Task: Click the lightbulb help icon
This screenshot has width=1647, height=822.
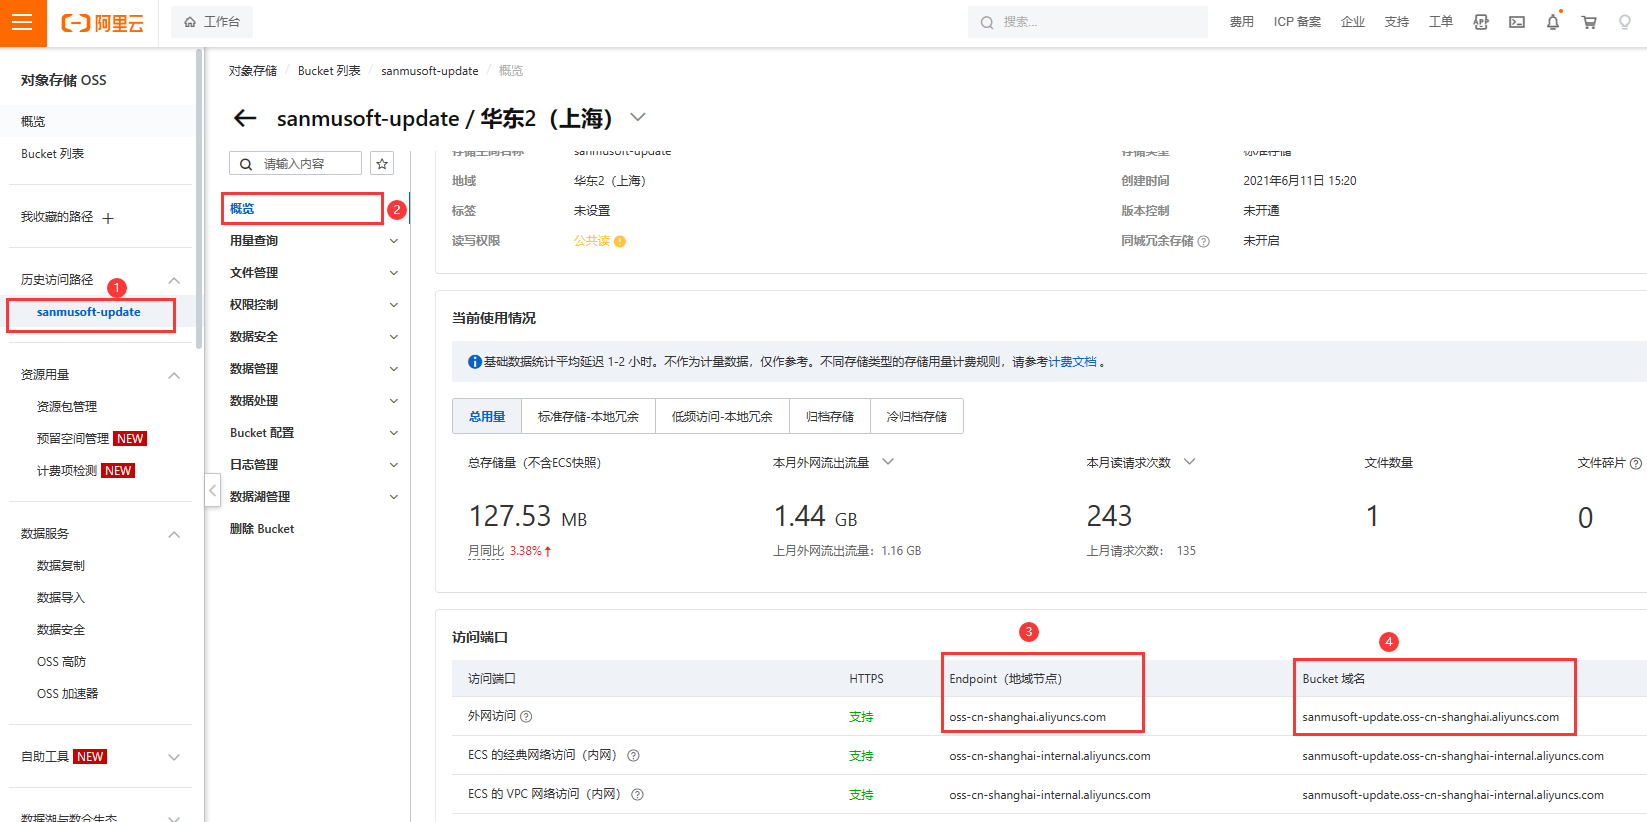Action: pyautogui.click(x=1625, y=22)
